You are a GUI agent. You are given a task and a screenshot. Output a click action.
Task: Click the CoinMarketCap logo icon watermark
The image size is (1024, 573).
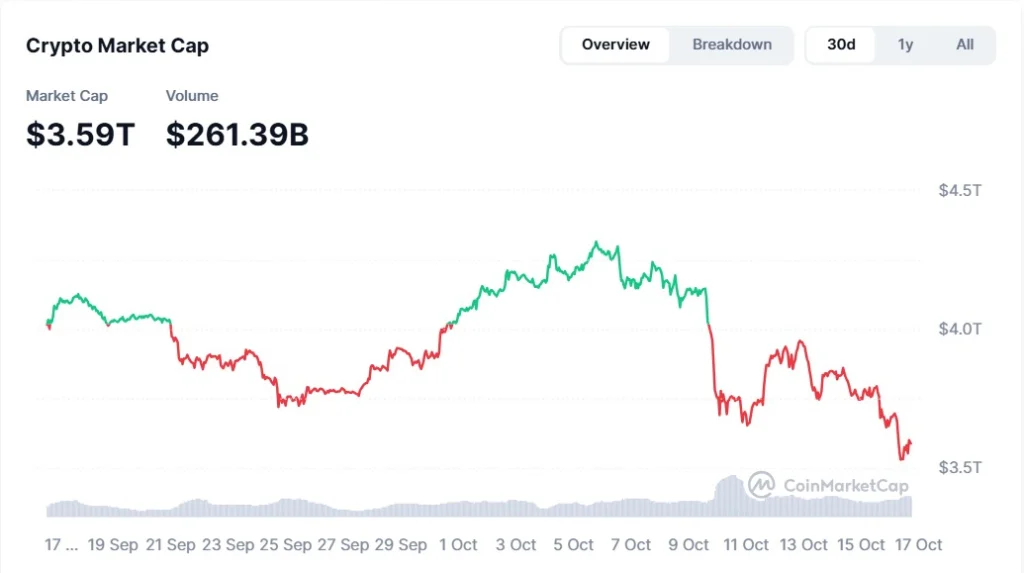click(761, 485)
